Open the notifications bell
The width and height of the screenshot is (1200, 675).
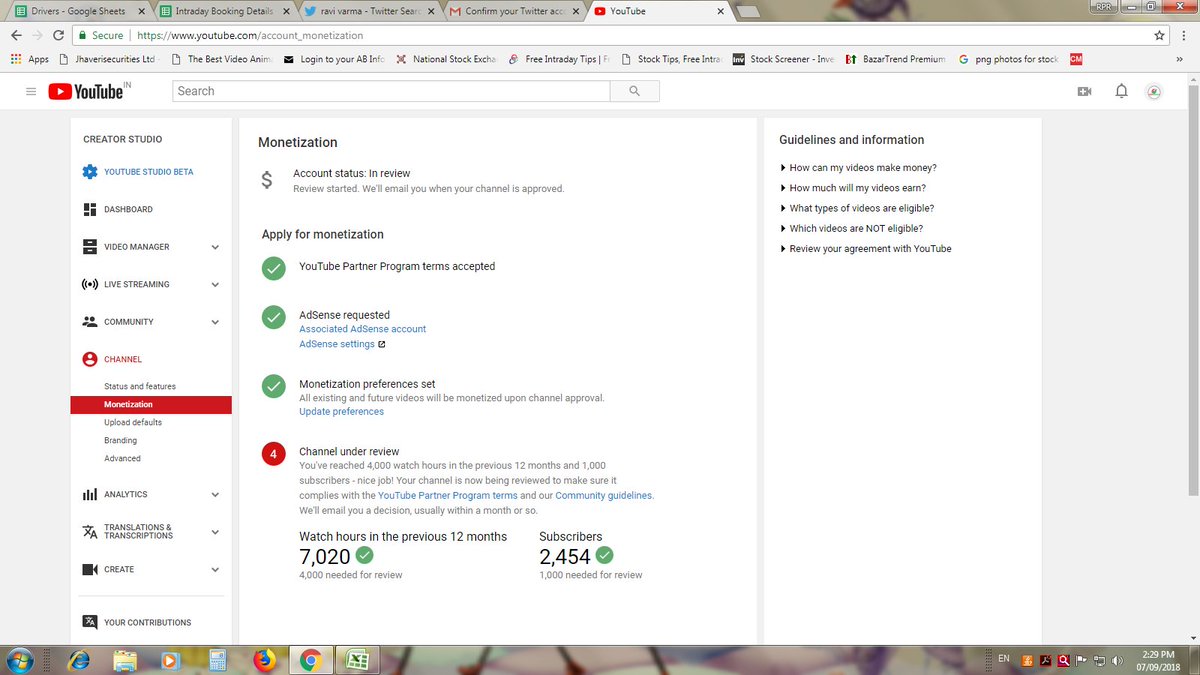tap(1121, 91)
